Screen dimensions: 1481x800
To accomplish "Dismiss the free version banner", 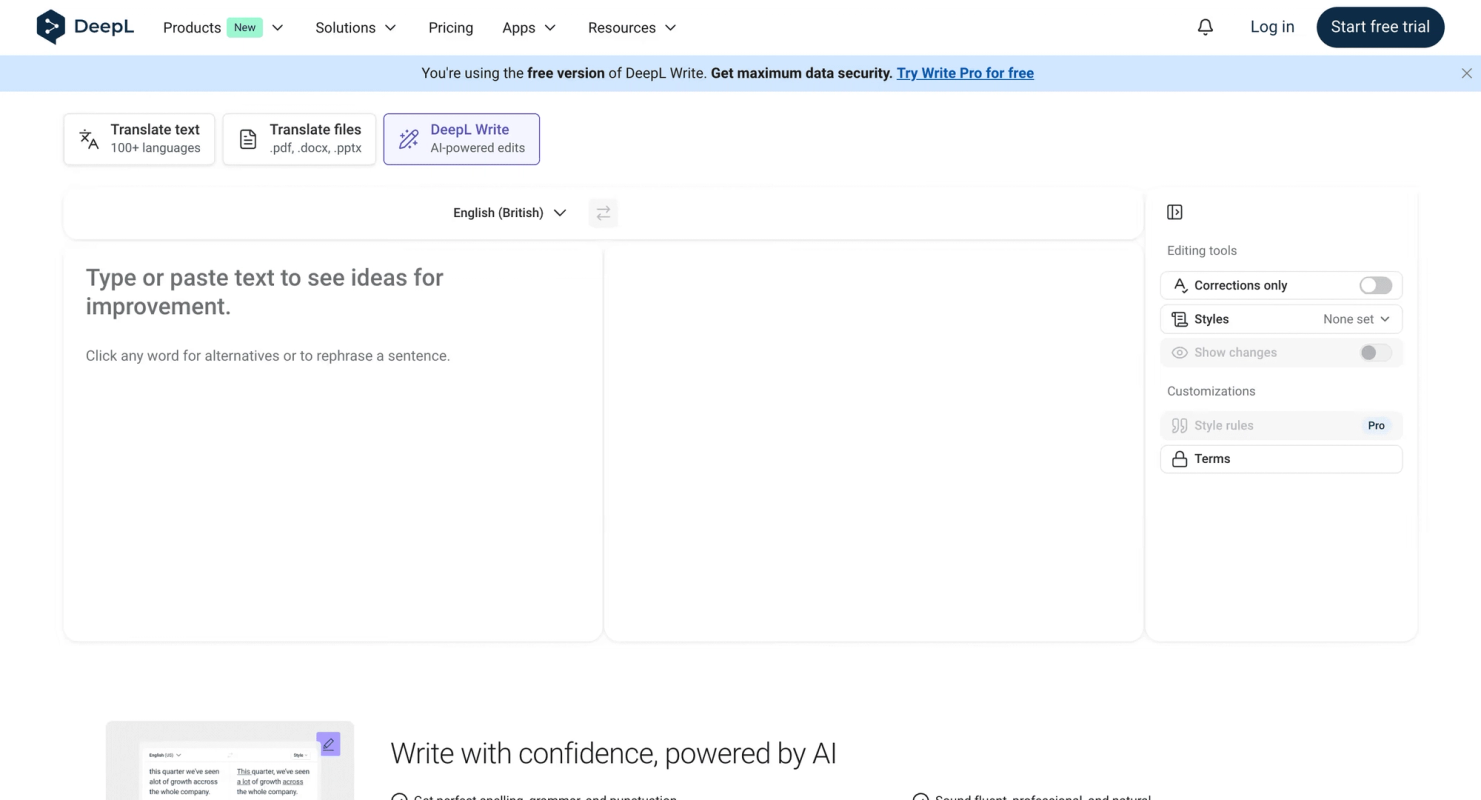I will point(1466,73).
